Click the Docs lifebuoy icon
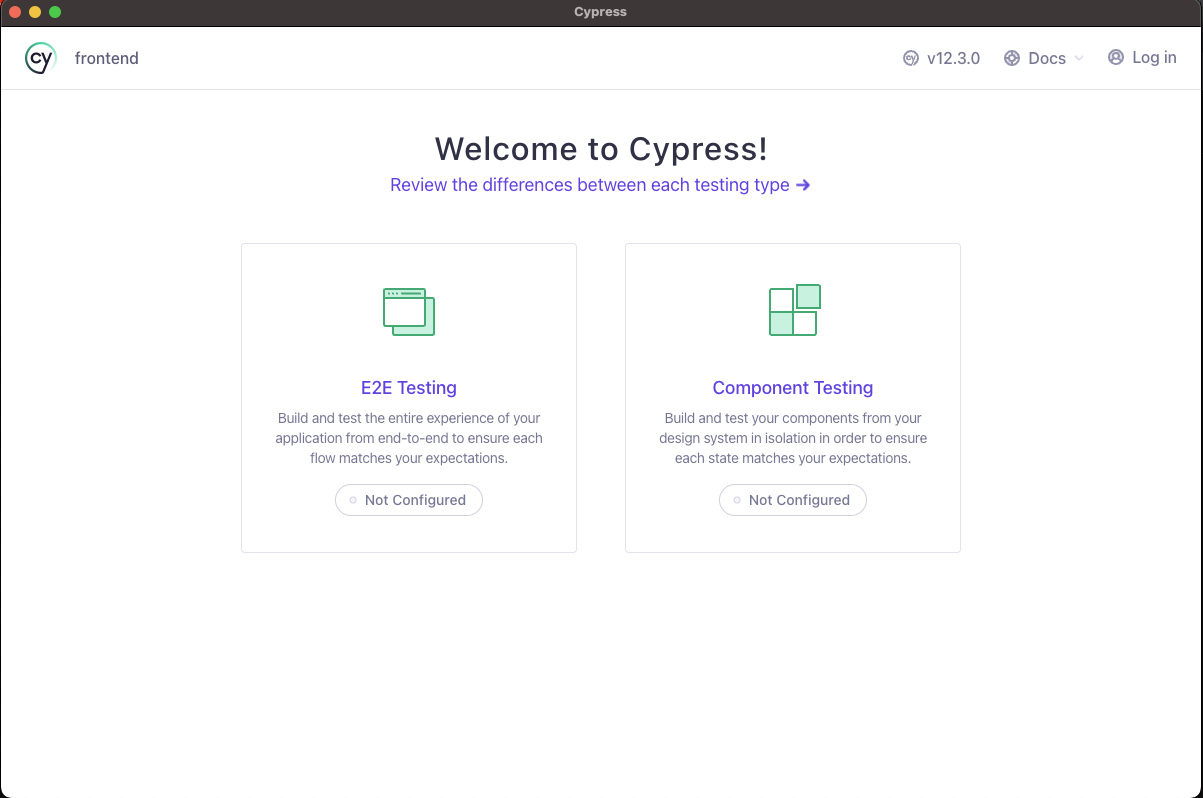The image size is (1203, 798). point(1012,58)
